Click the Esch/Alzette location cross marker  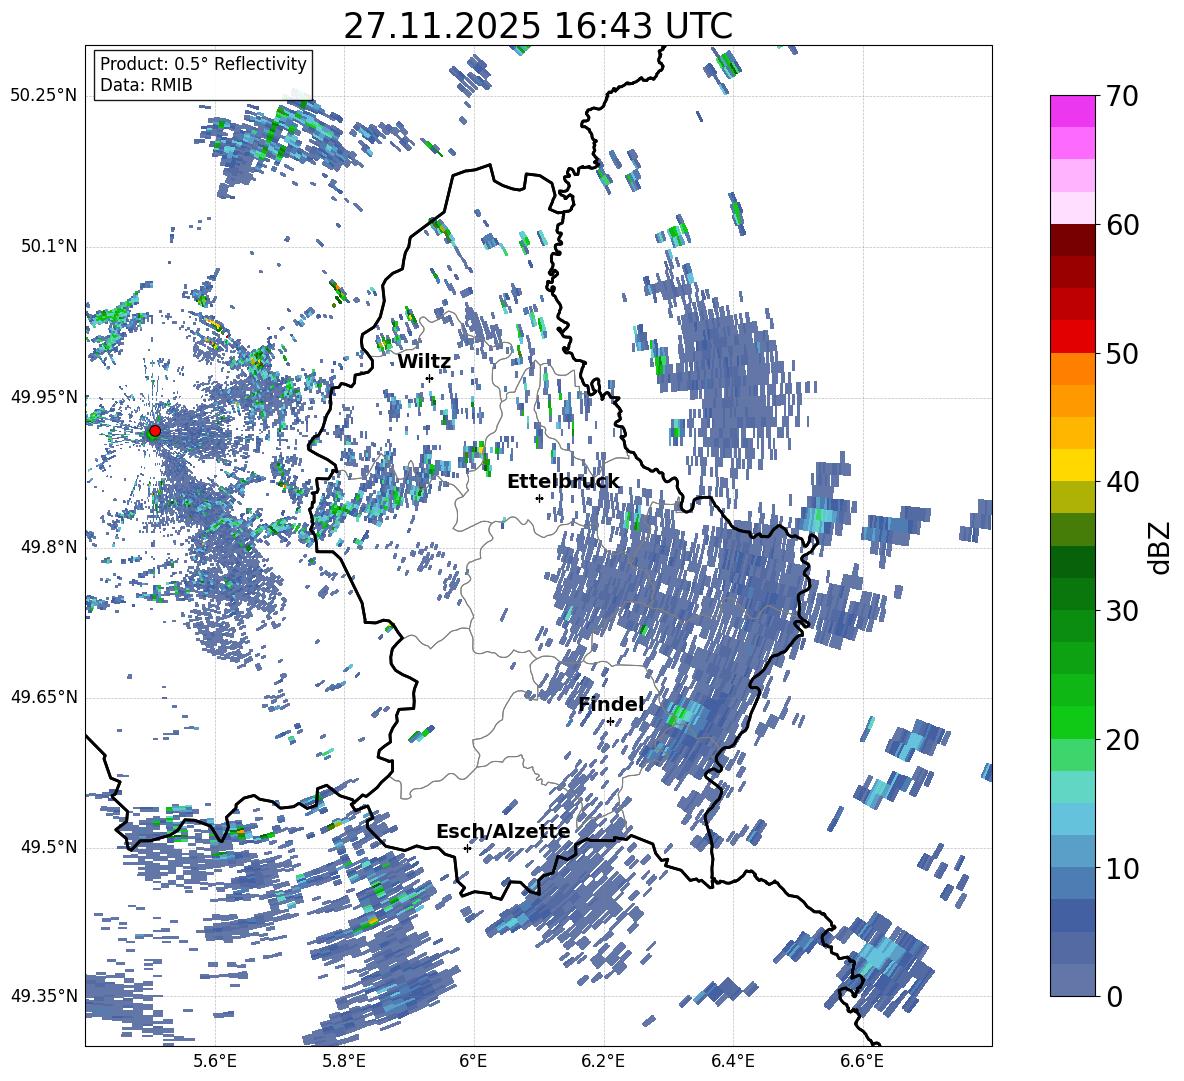[x=467, y=848]
